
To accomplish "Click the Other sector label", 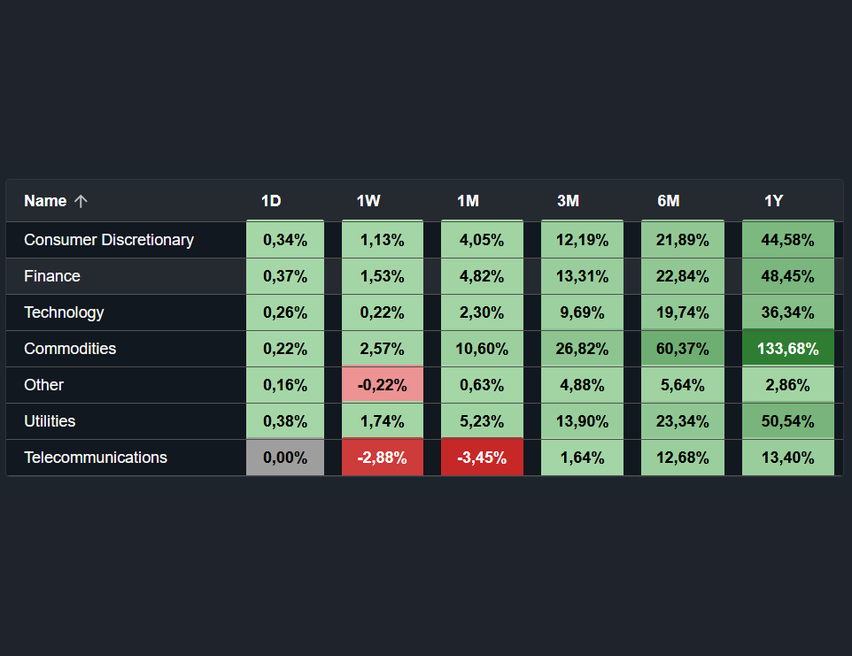I will (x=41, y=385).
